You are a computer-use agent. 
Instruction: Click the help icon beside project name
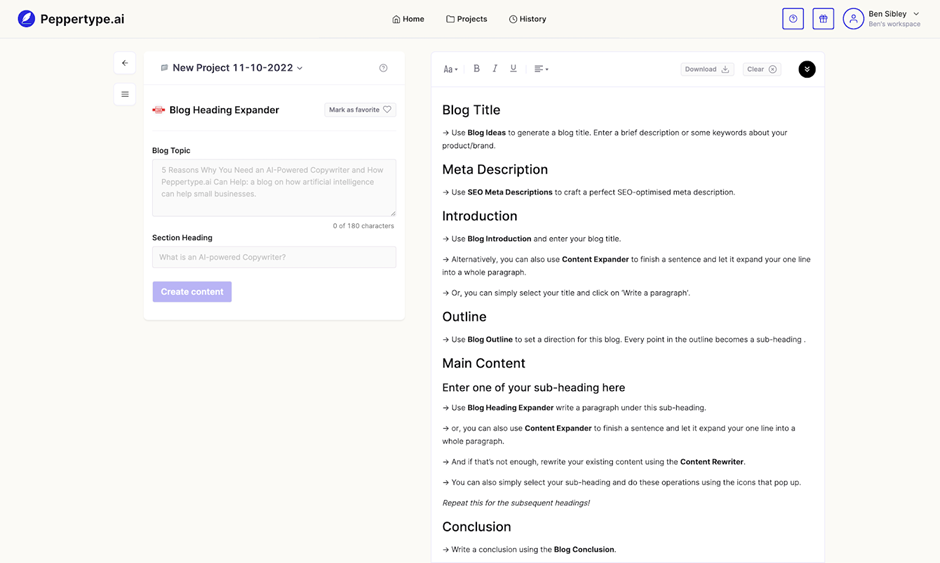(x=383, y=68)
